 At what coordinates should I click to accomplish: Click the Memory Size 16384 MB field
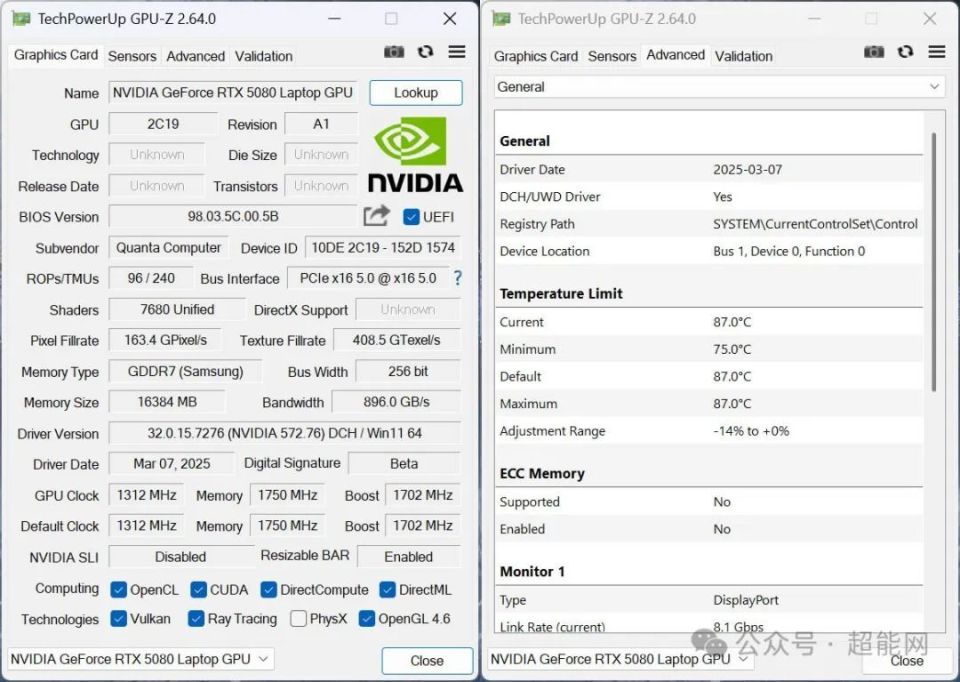167,402
